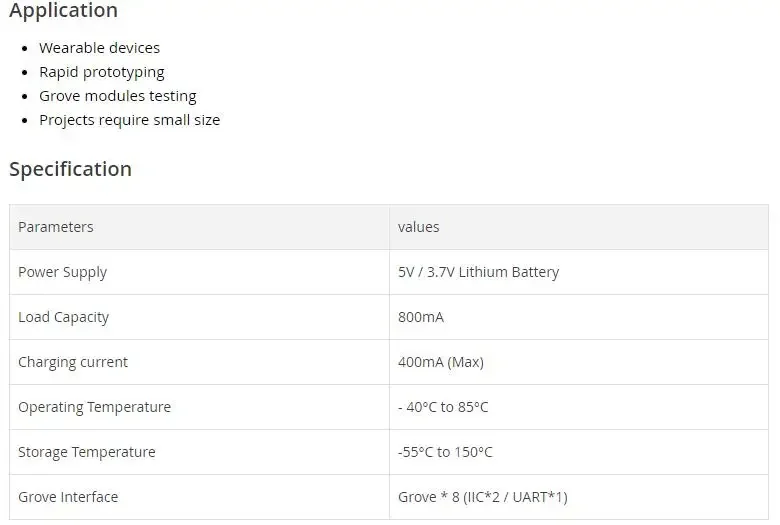Viewport: 780px width, 525px height.
Task: Click the Grove modules testing bullet
Action: [117, 96]
